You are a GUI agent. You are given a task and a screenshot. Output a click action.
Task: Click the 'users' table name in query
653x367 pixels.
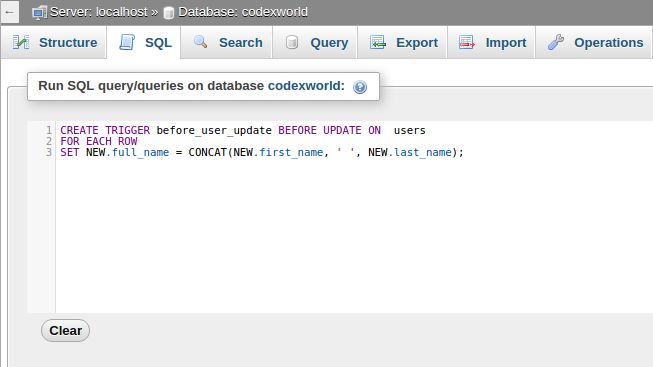coord(410,130)
